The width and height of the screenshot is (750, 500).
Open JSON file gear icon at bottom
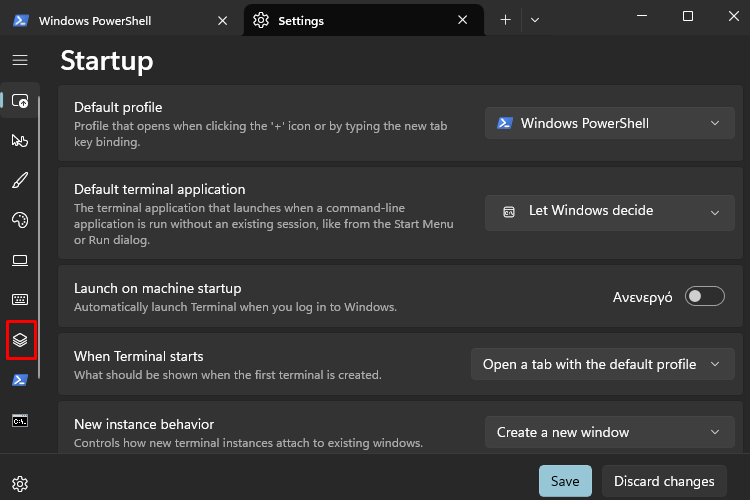click(20, 484)
